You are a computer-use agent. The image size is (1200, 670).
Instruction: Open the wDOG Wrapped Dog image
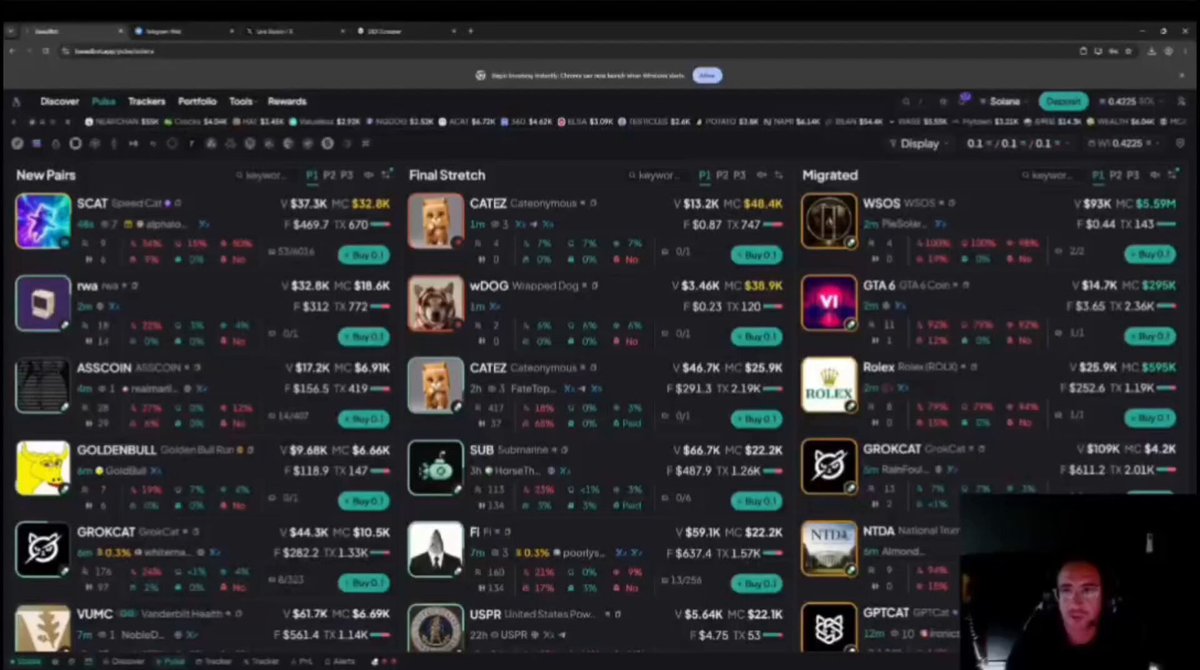tap(436, 303)
